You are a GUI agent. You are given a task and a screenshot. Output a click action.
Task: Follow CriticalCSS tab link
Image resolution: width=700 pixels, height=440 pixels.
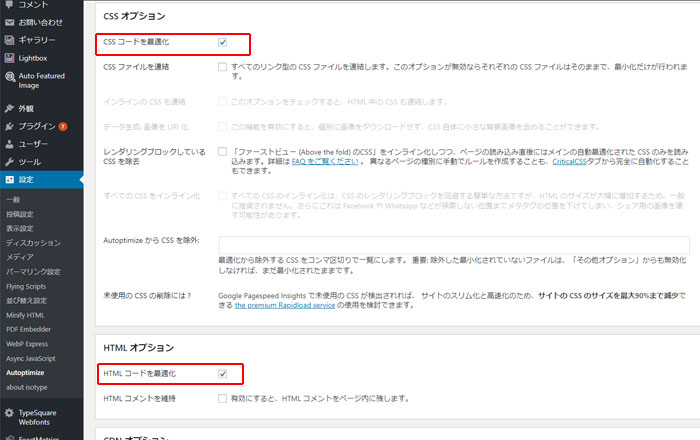569,162
